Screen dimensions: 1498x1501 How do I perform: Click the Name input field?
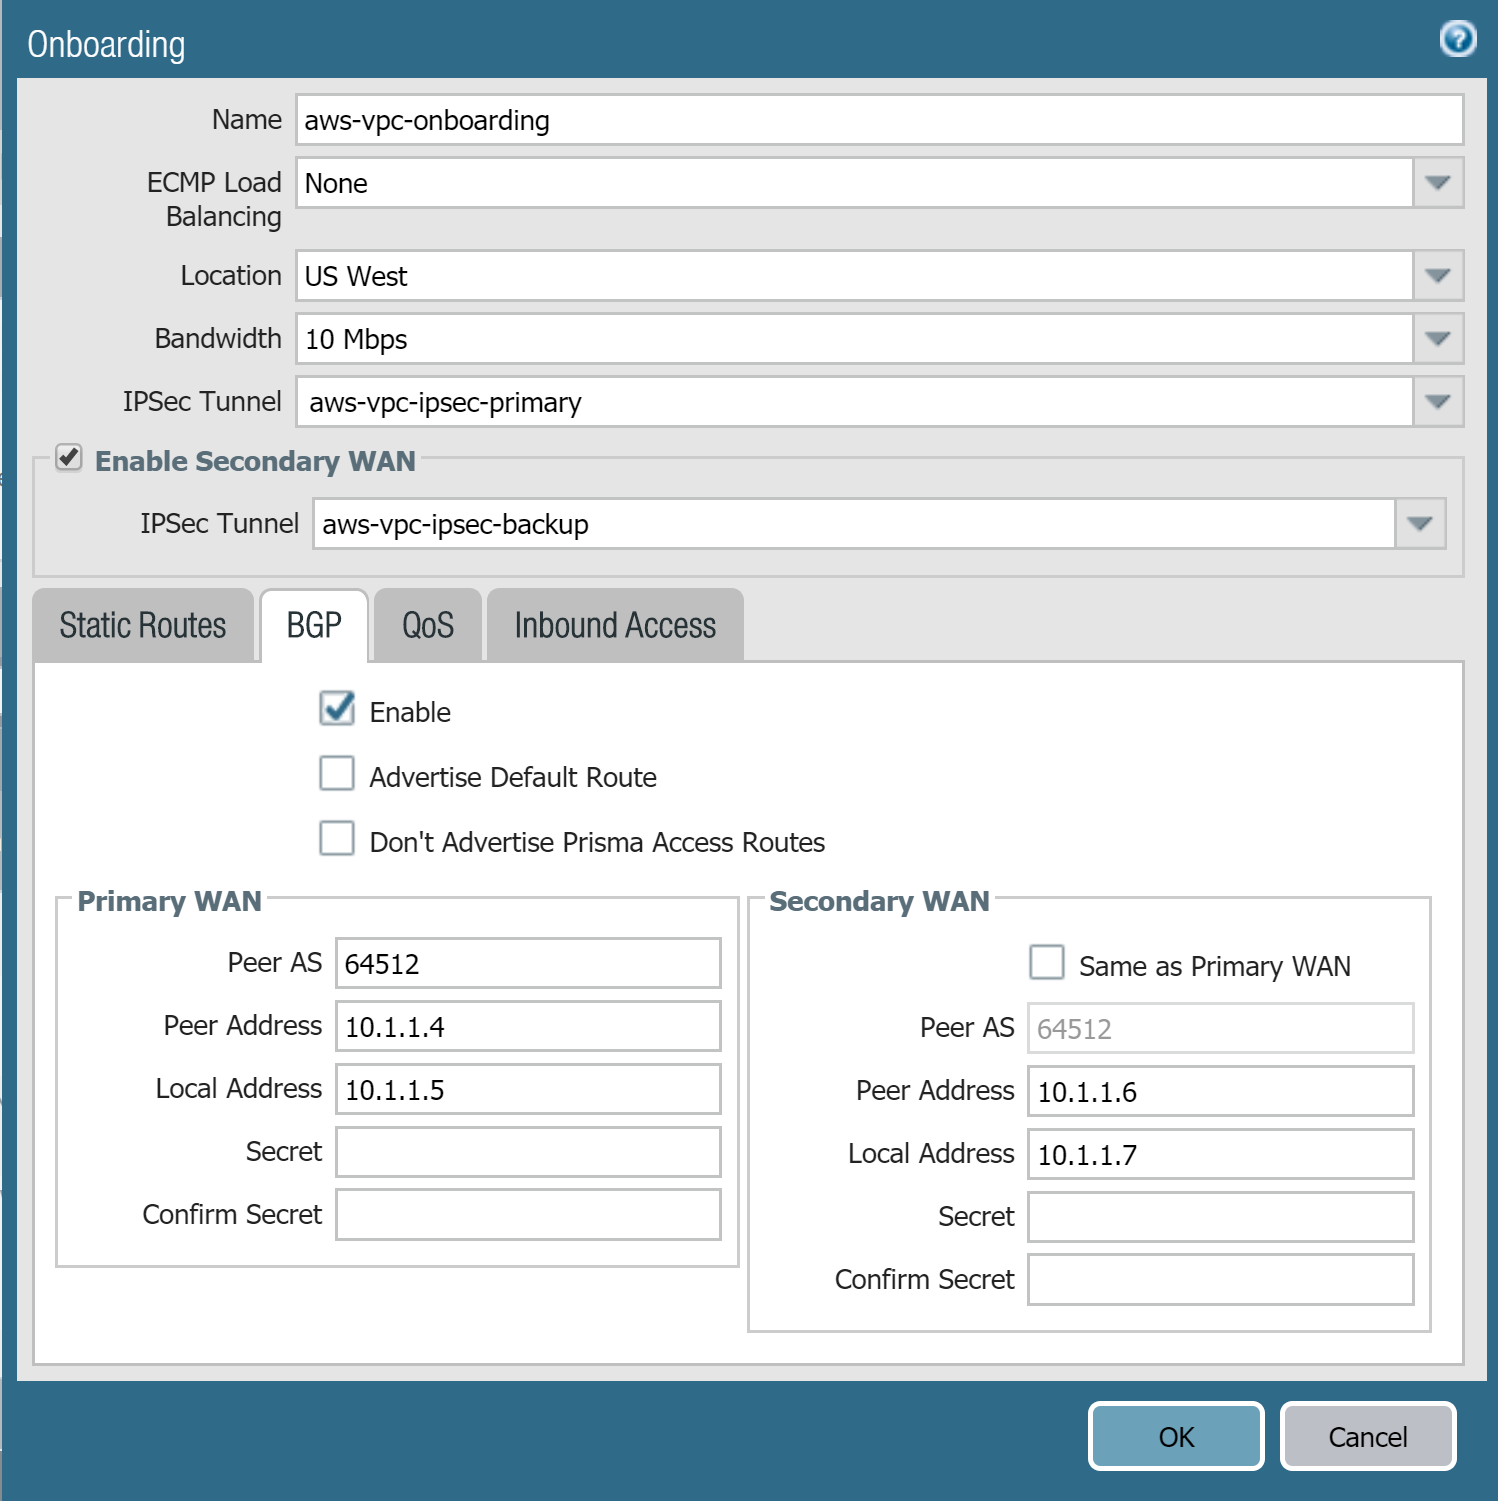point(878,120)
